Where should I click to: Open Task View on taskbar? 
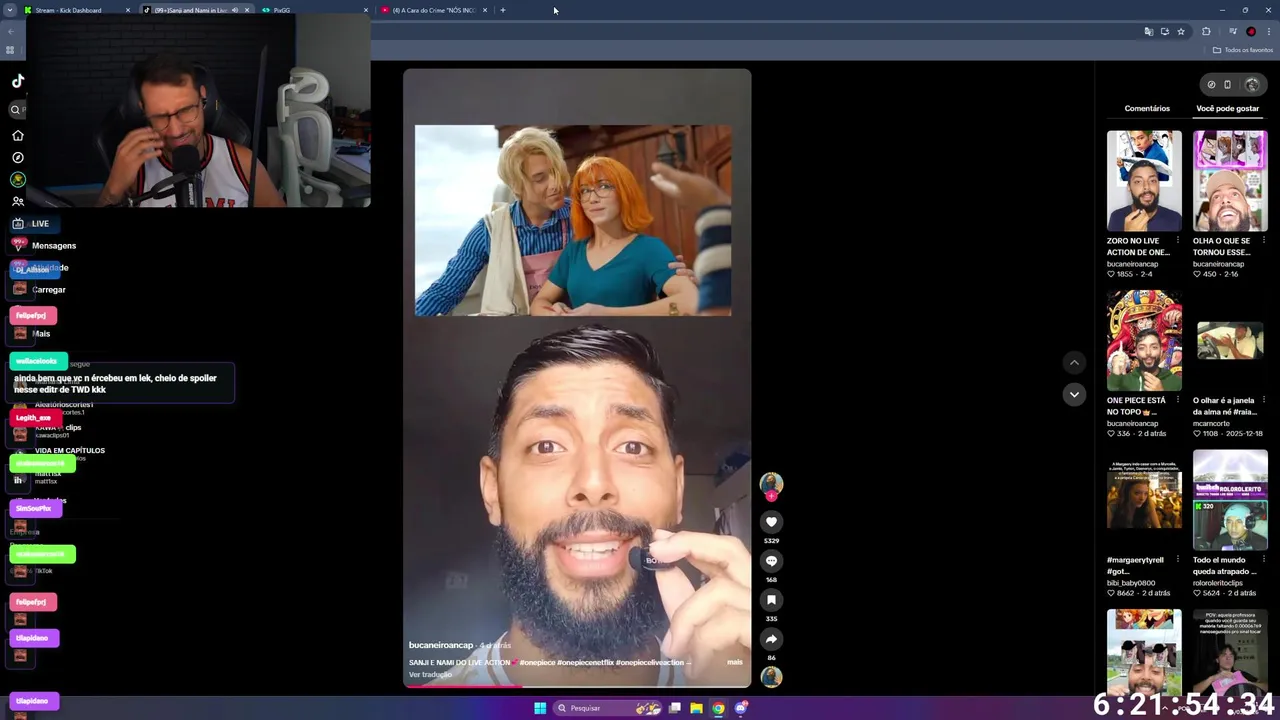[x=675, y=708]
